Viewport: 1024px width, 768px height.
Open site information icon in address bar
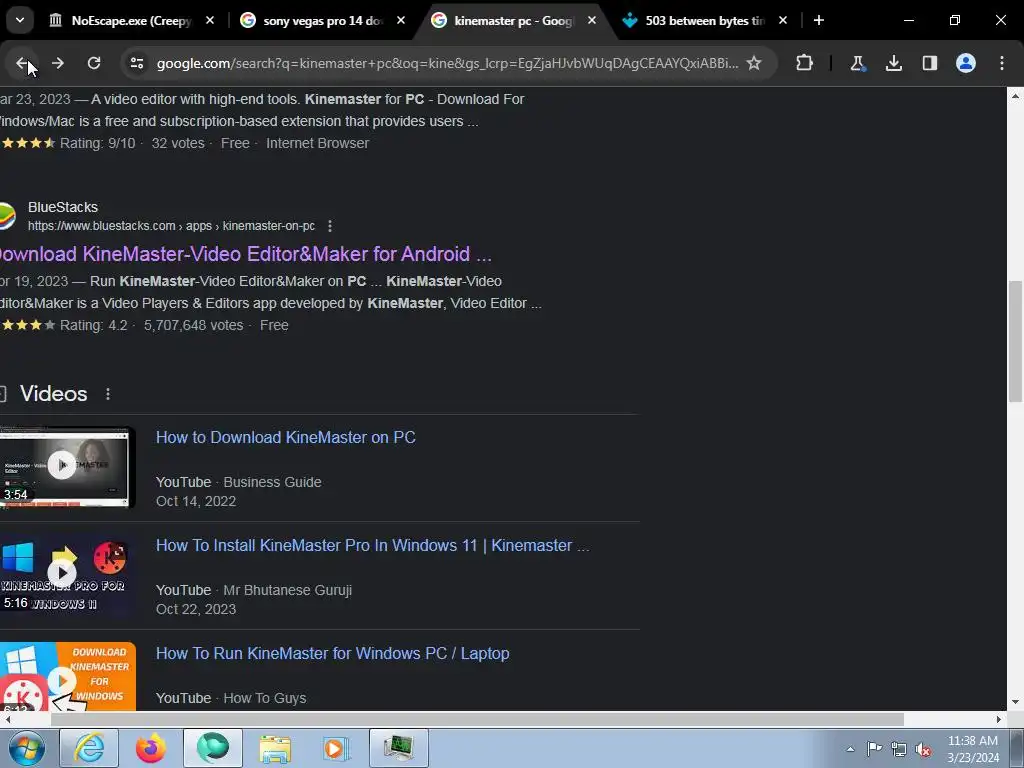click(137, 63)
